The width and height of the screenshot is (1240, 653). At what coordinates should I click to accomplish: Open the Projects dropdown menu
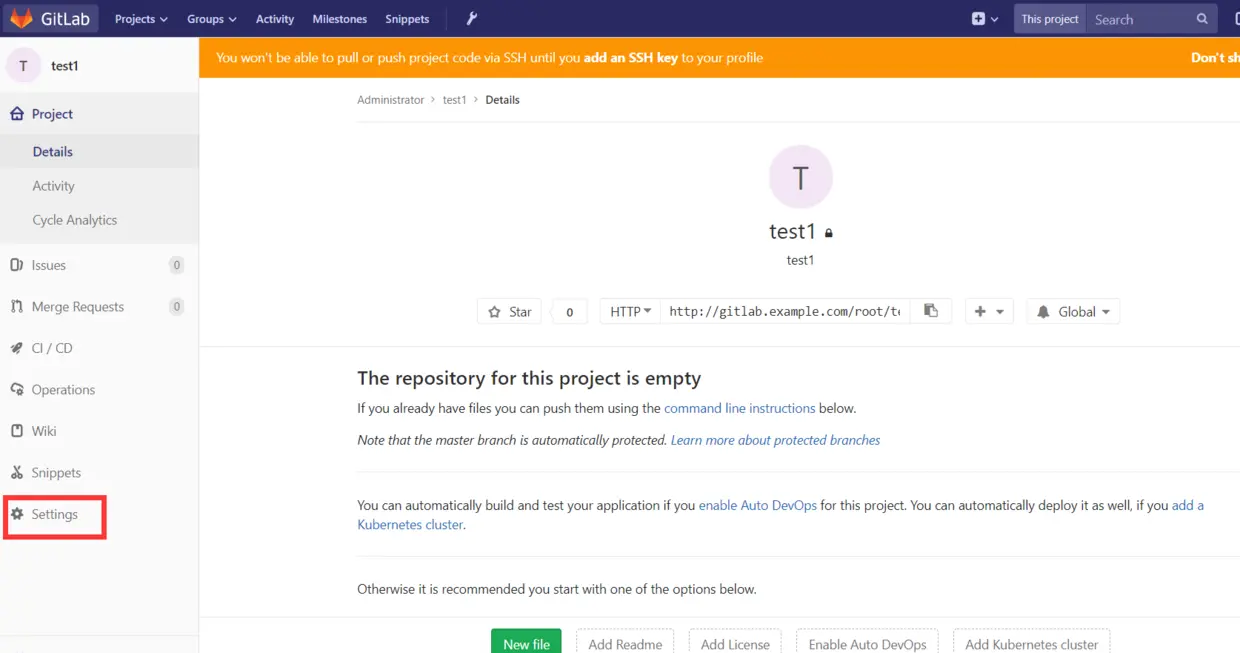(x=141, y=19)
